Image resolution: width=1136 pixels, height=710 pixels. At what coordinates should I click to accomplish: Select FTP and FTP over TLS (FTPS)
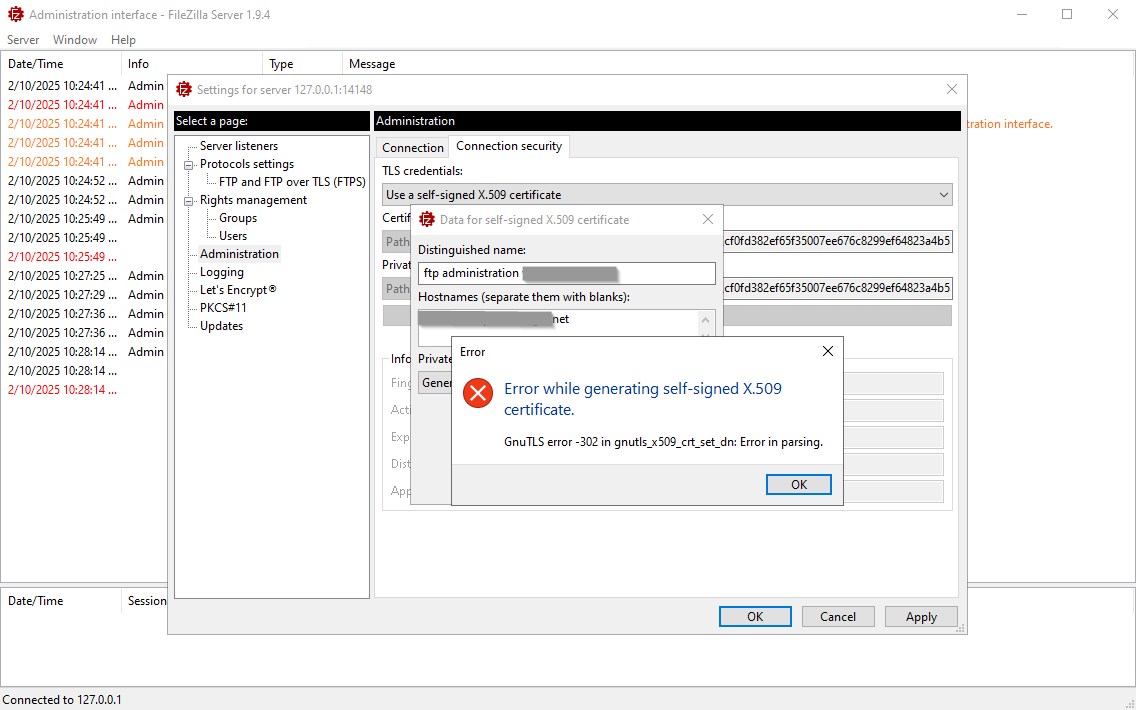(x=292, y=183)
